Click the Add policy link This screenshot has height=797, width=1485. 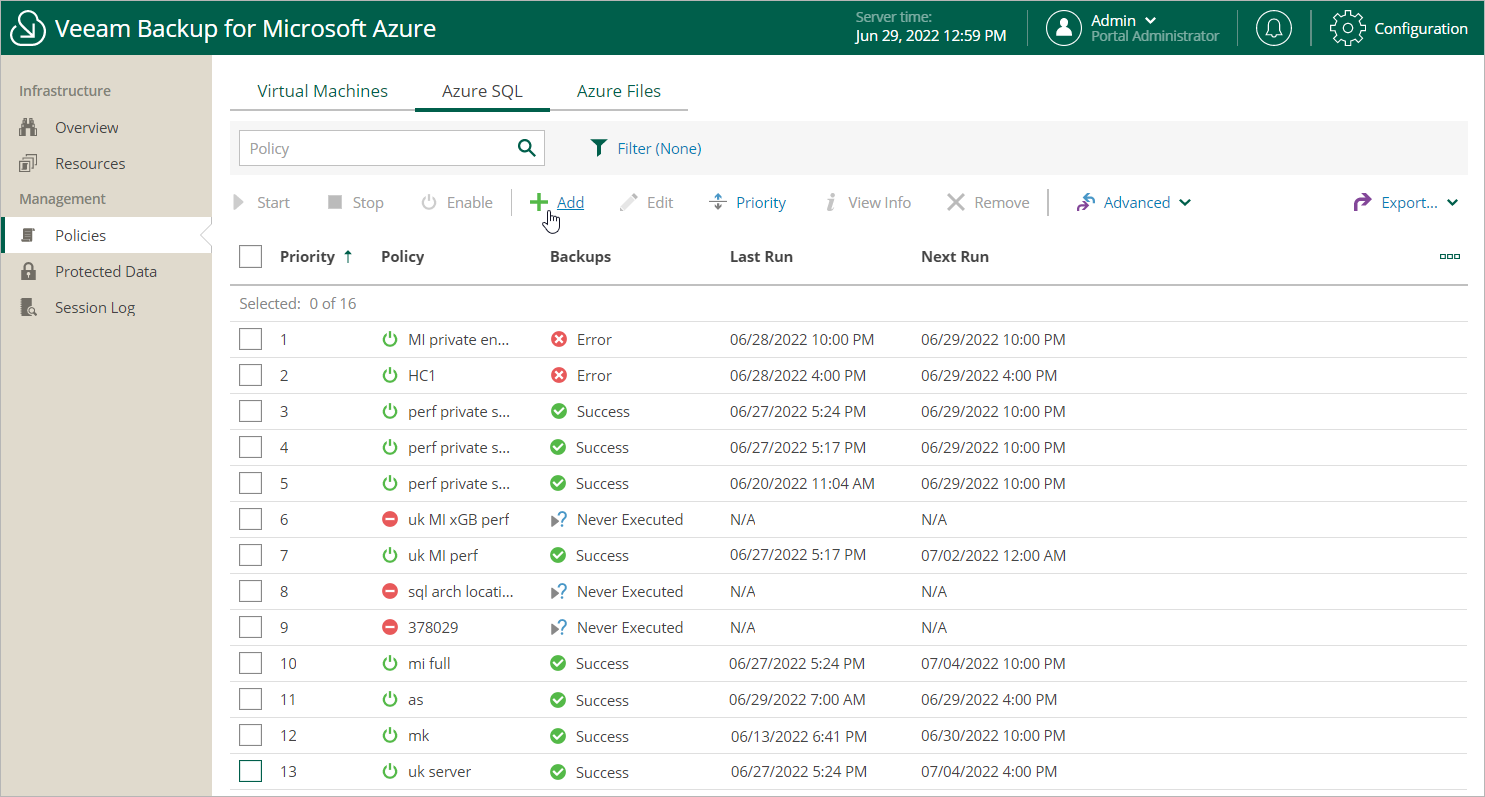point(570,202)
